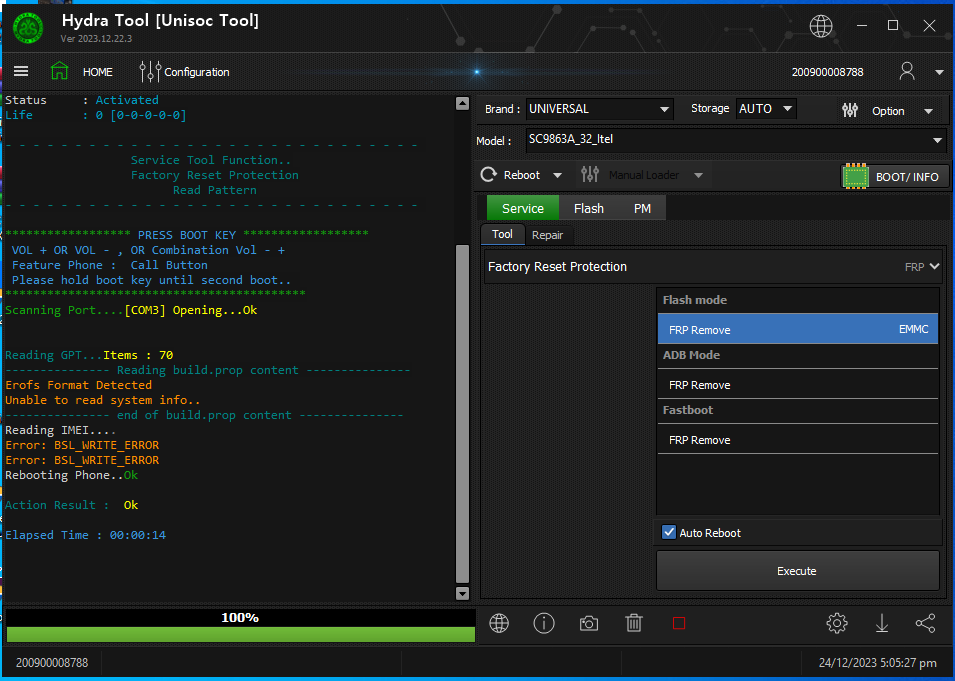Open the Model SC9863A_32_Itel dropdown
This screenshot has width=955, height=681.
tap(736, 139)
